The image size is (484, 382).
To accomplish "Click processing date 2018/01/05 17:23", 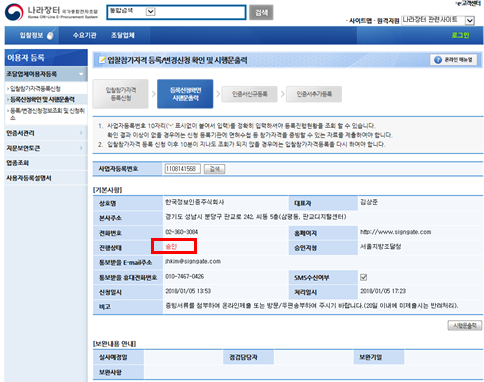I will (x=383, y=291).
